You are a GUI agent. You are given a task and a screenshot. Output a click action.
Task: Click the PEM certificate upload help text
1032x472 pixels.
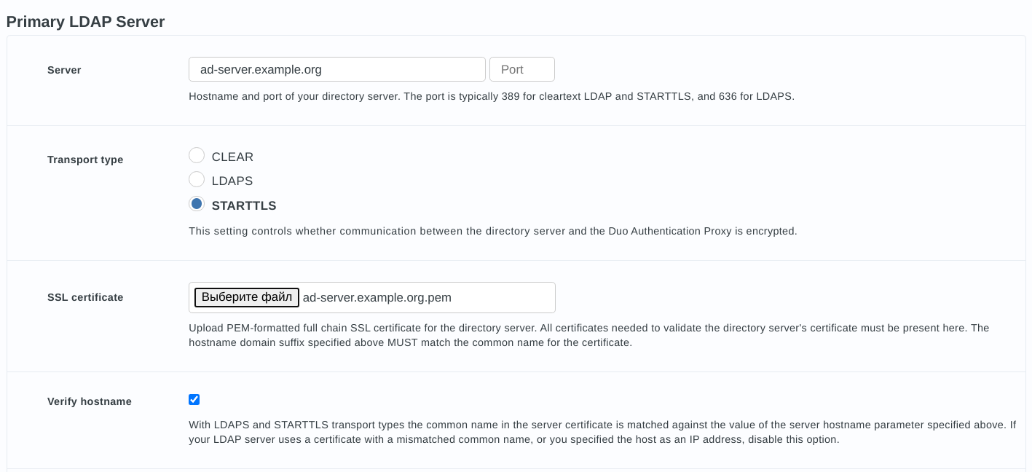pos(588,335)
